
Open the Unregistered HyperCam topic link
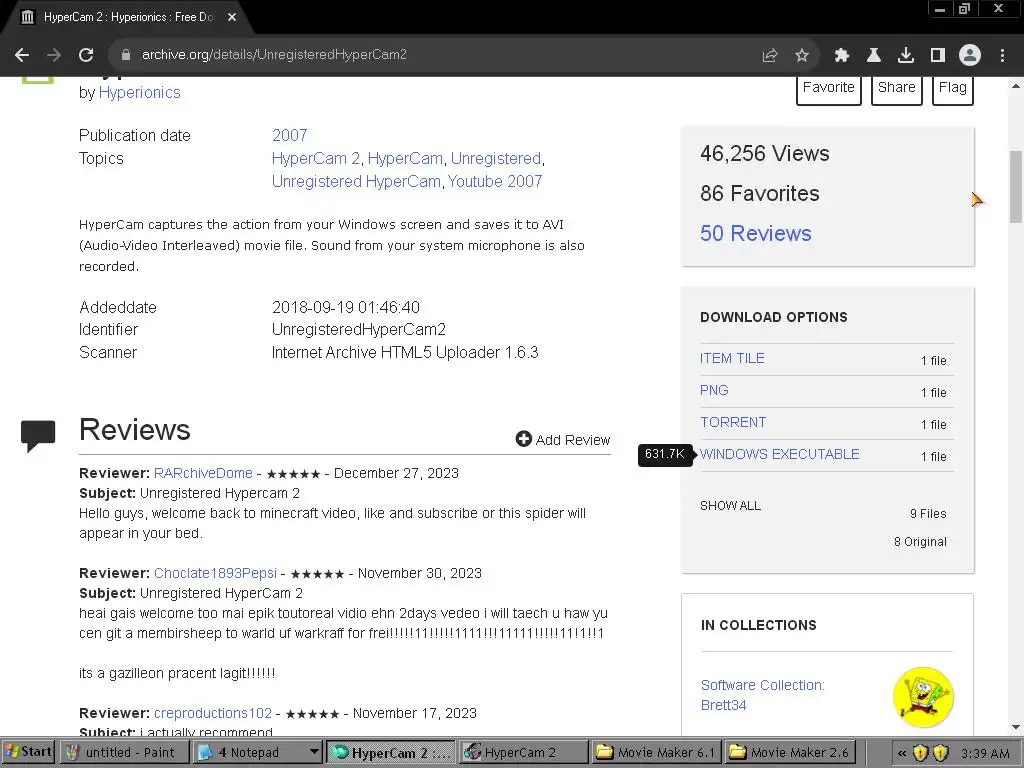[x=356, y=182]
